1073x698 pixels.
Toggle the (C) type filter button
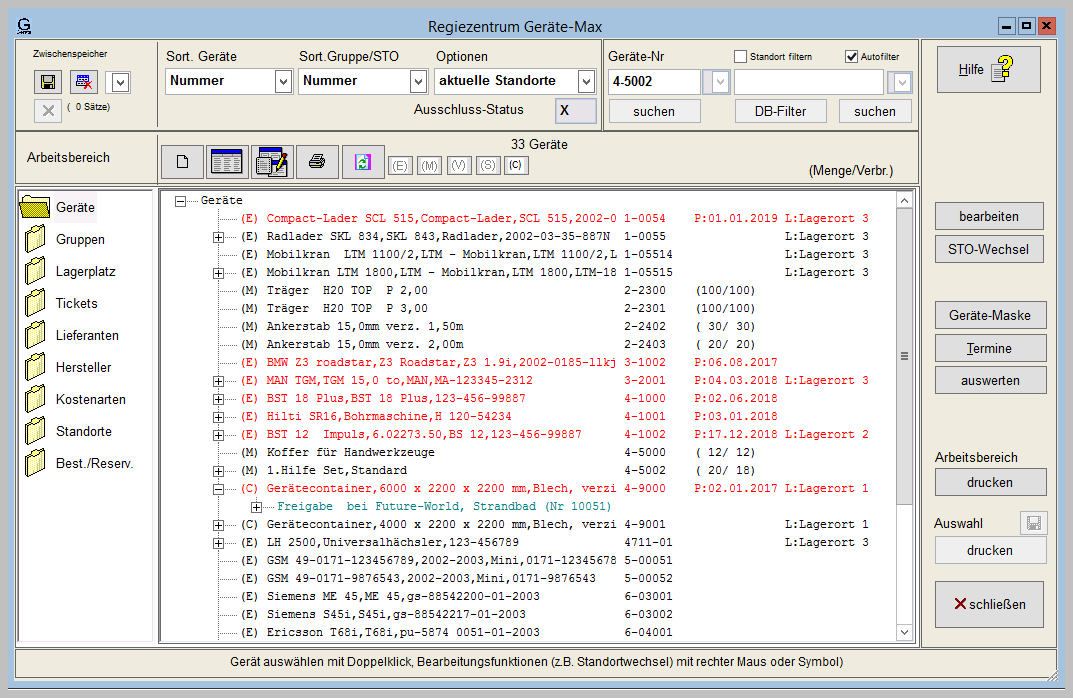[x=516, y=165]
